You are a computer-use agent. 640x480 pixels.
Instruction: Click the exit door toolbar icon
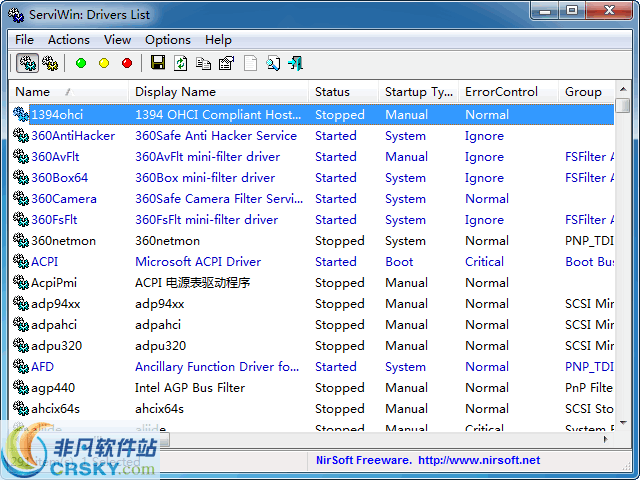(x=295, y=63)
